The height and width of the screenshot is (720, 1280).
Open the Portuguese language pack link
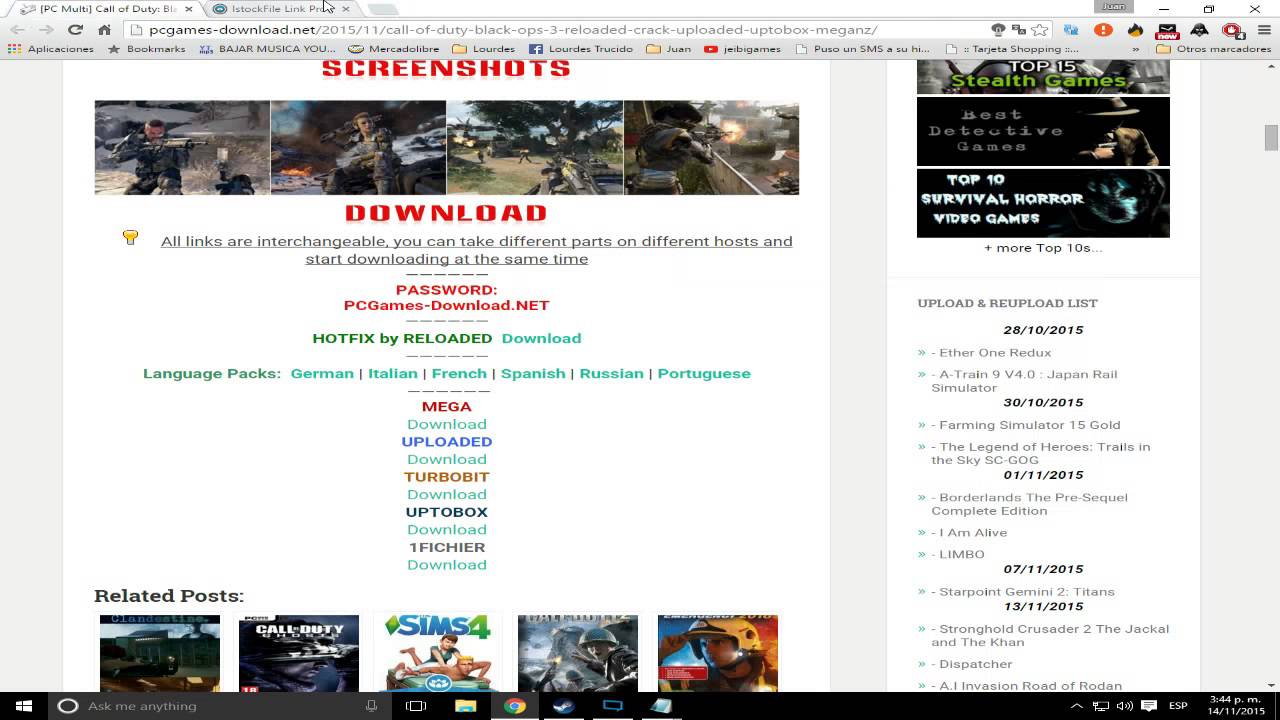point(704,373)
